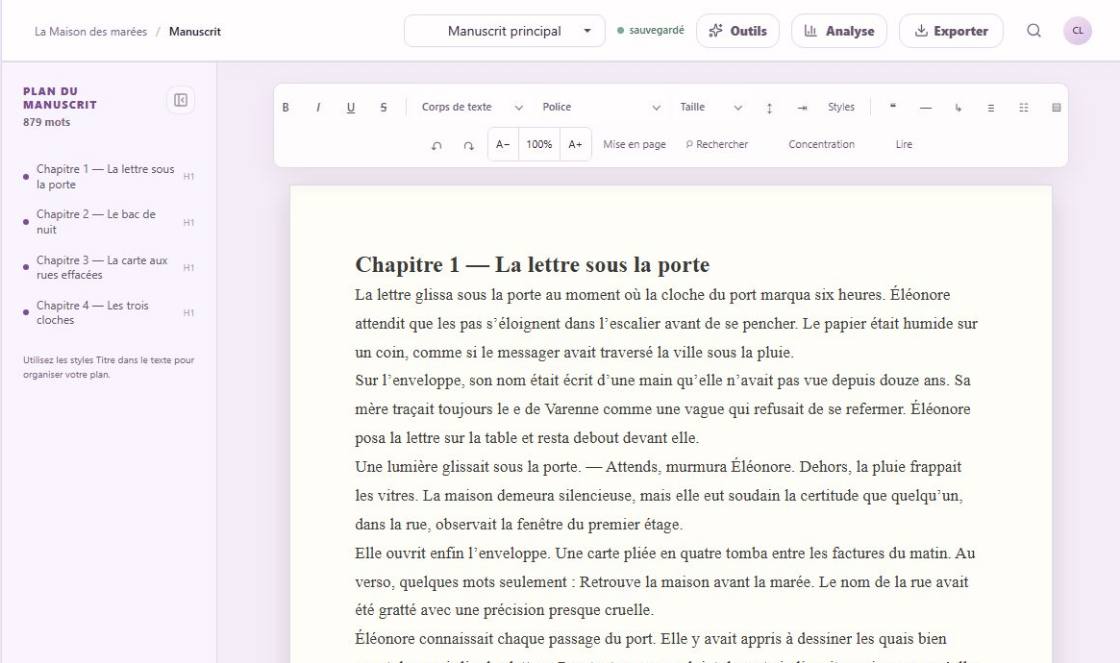Collapse the manuscript plan sidebar
This screenshot has height=663, width=1120.
(181, 100)
